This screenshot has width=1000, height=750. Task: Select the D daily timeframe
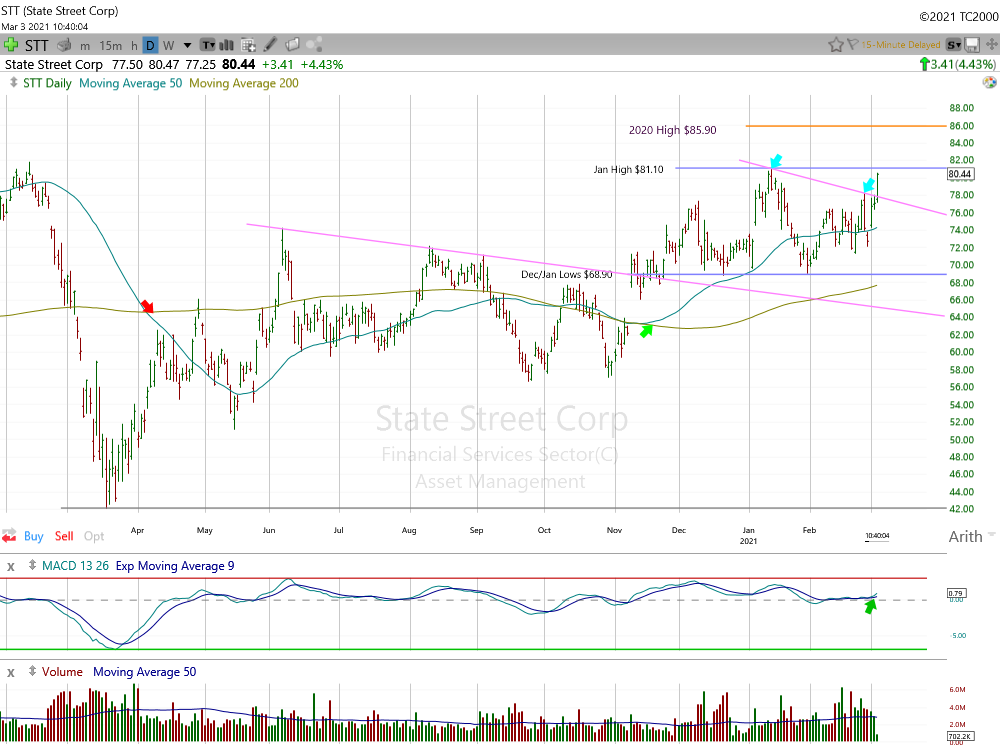(151, 45)
